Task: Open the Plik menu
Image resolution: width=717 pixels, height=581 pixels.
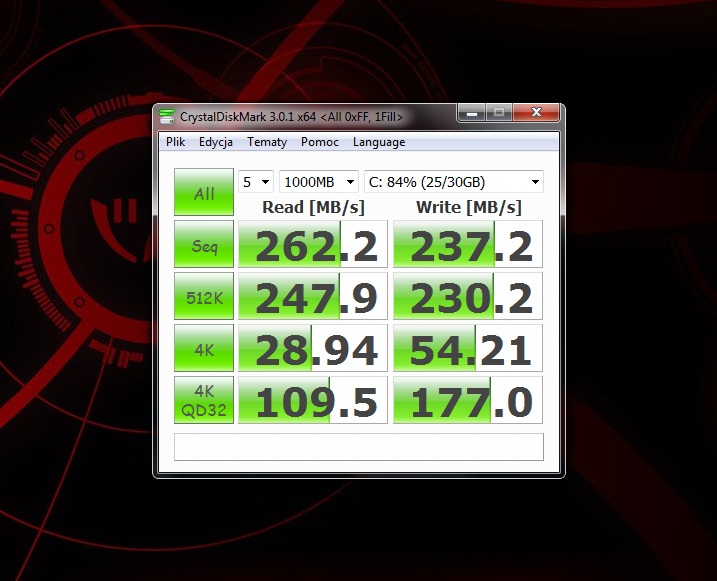Action: [x=176, y=142]
